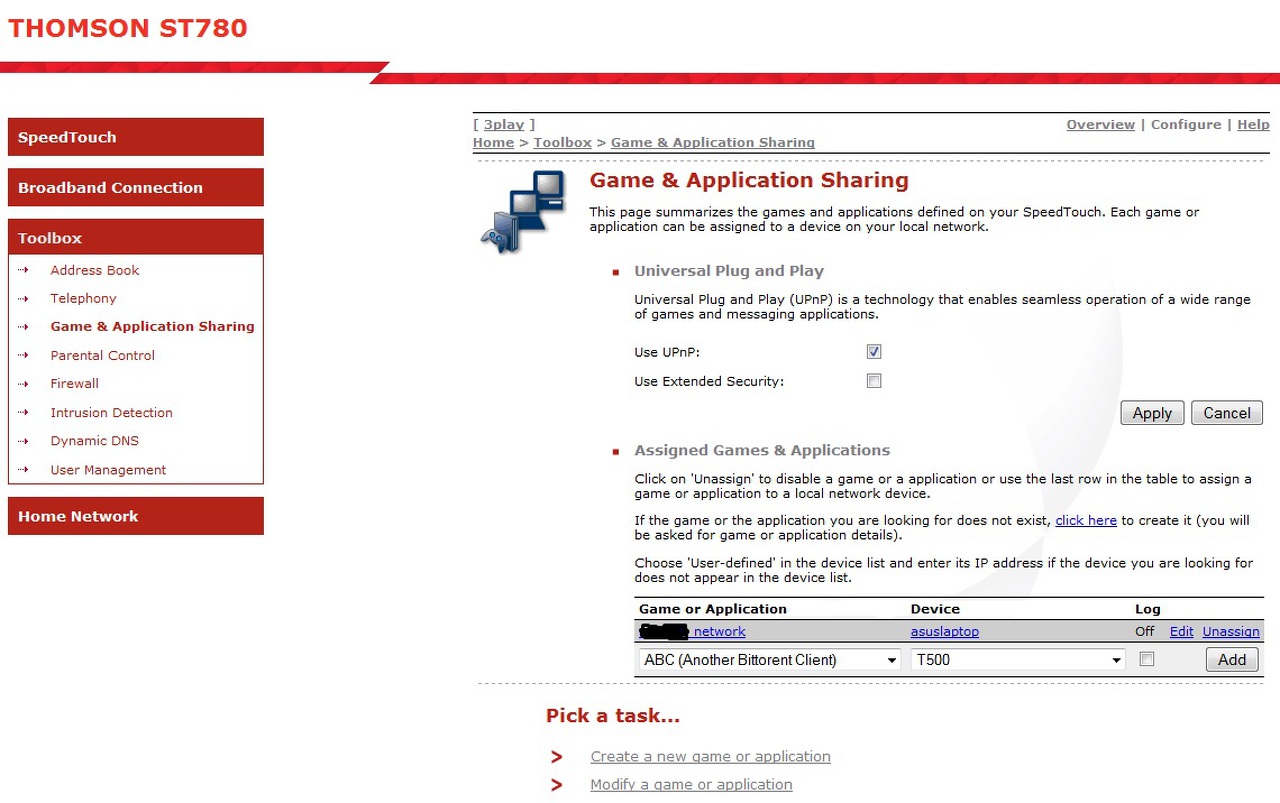Click the 'Assigned Games & Applications' section heading
The image size is (1280, 803).
(x=762, y=450)
